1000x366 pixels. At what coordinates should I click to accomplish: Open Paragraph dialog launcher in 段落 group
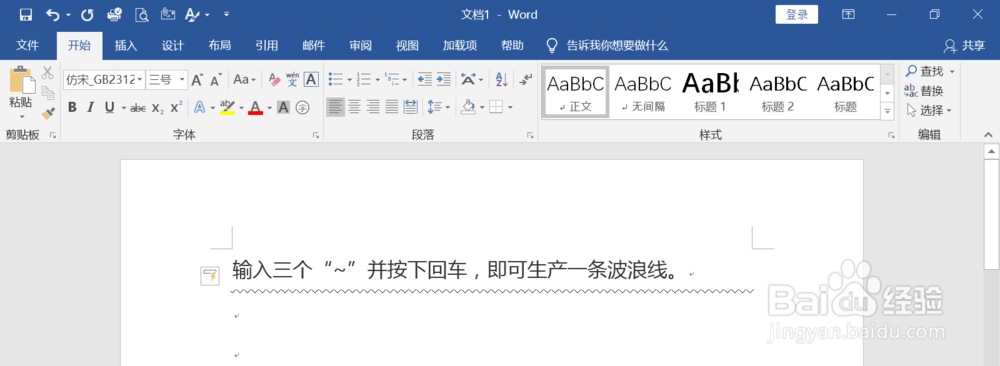click(x=529, y=135)
